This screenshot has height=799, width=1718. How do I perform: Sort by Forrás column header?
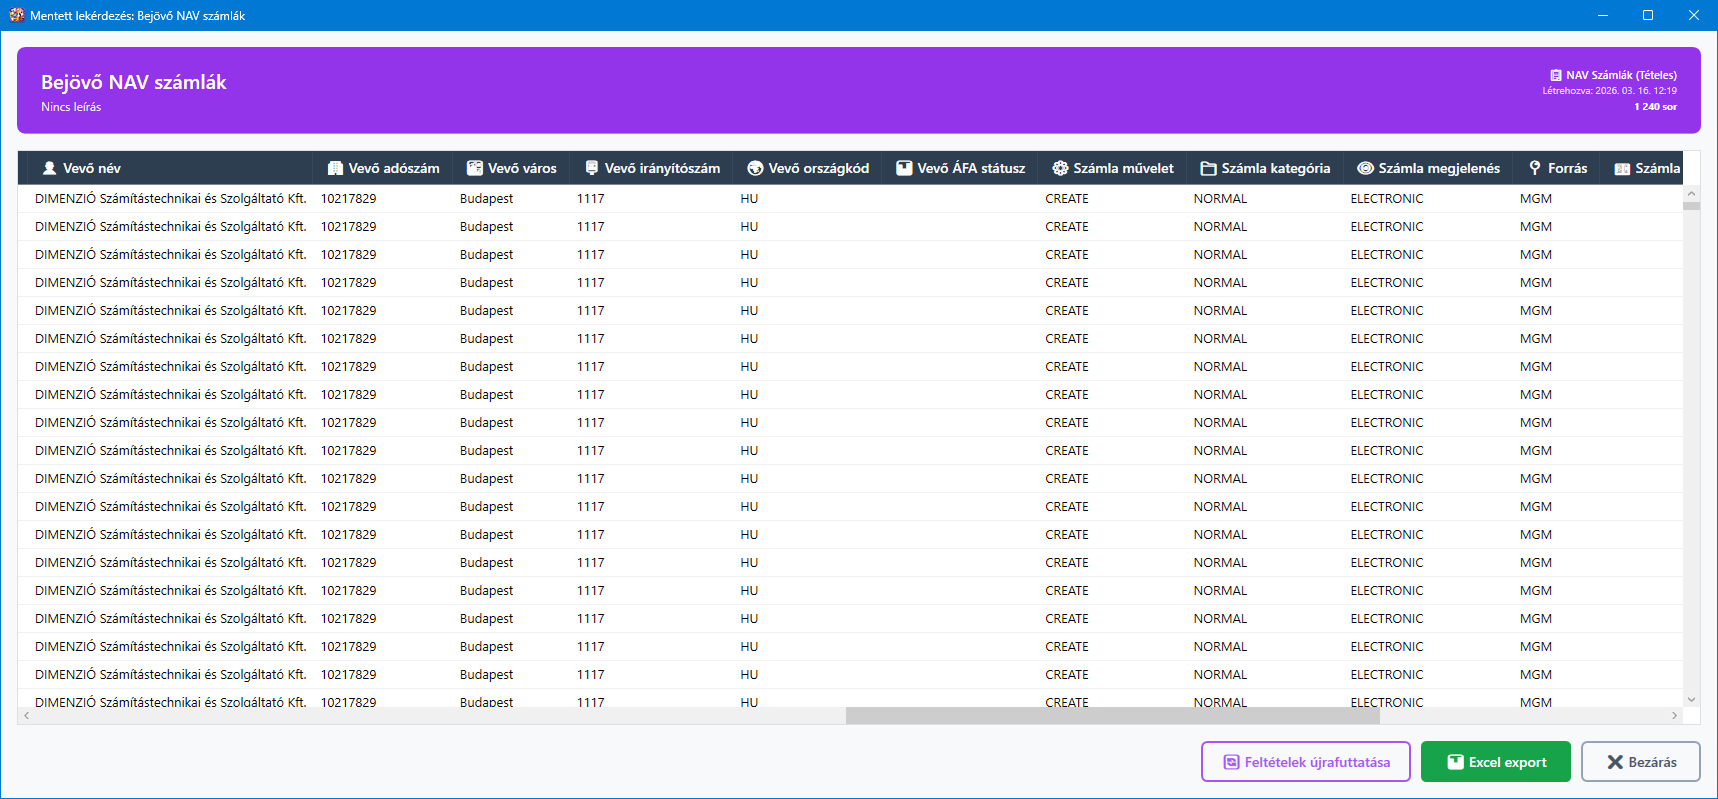click(x=1567, y=168)
